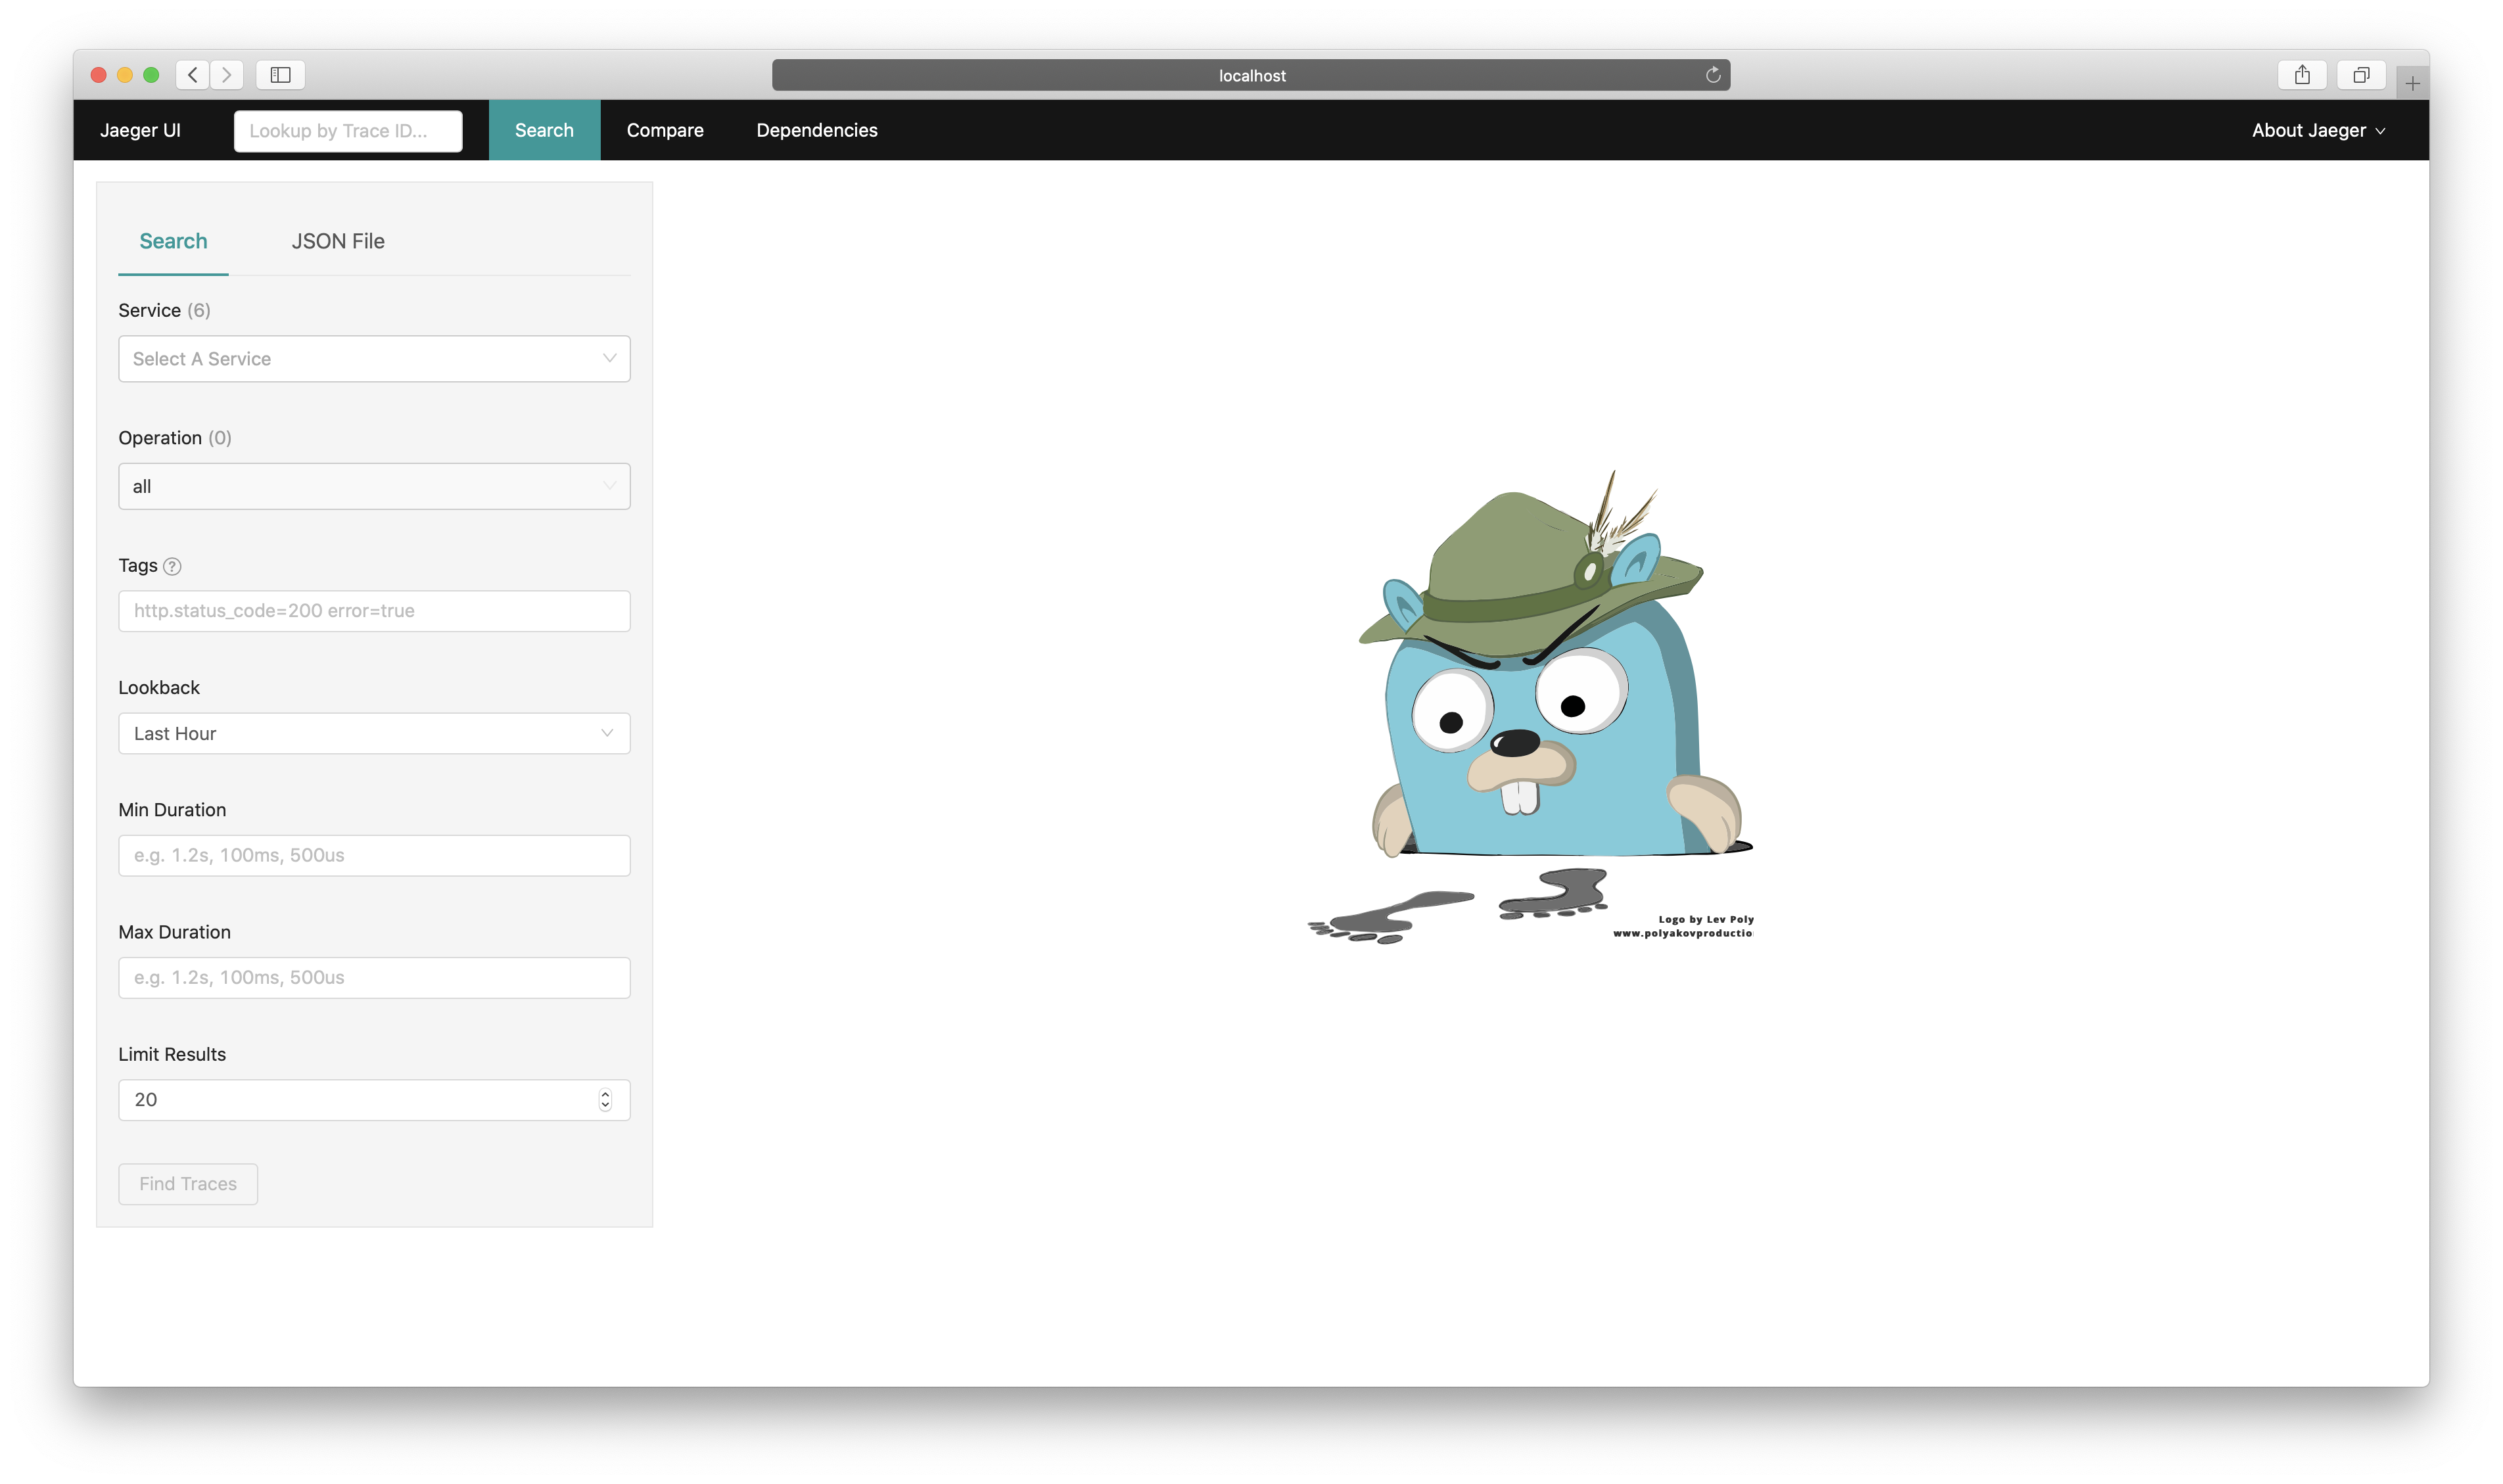Click the Limit Results stepper arrows
Viewport: 2503px width, 1484px height.
605,1100
